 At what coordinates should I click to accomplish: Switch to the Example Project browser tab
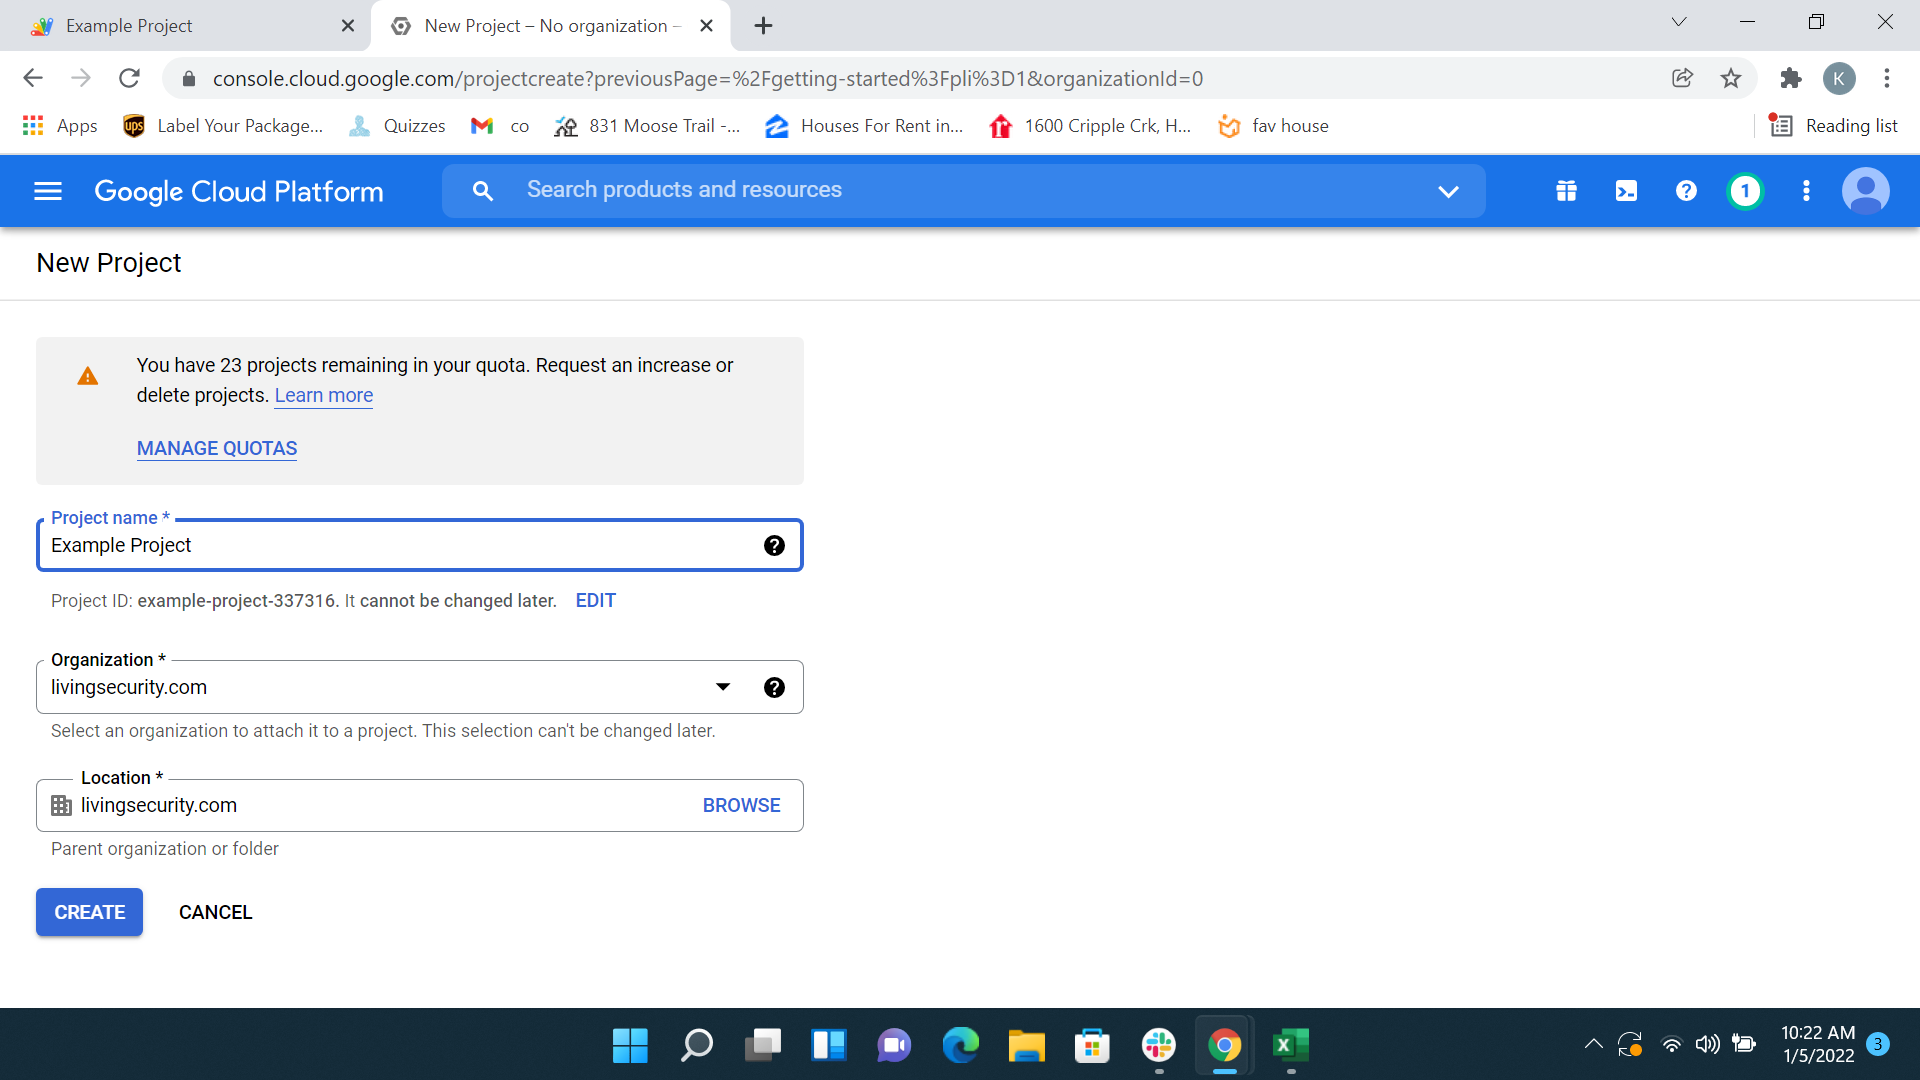point(185,26)
